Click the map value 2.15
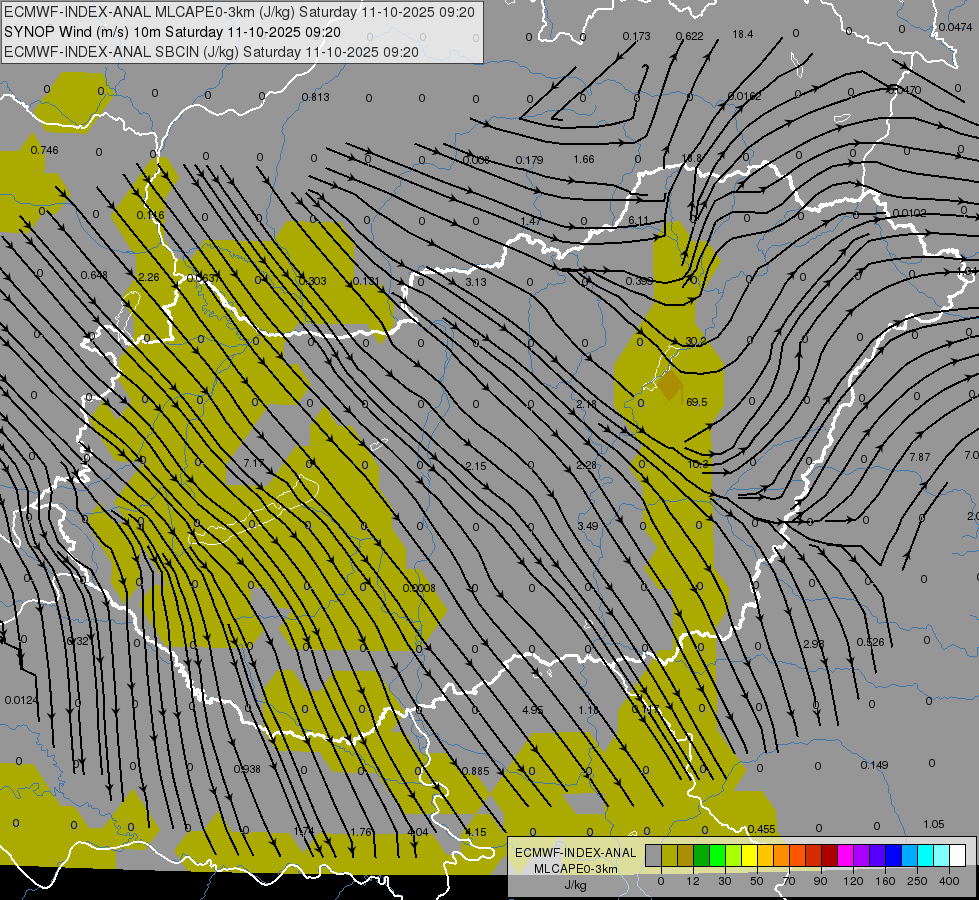 tap(476, 466)
